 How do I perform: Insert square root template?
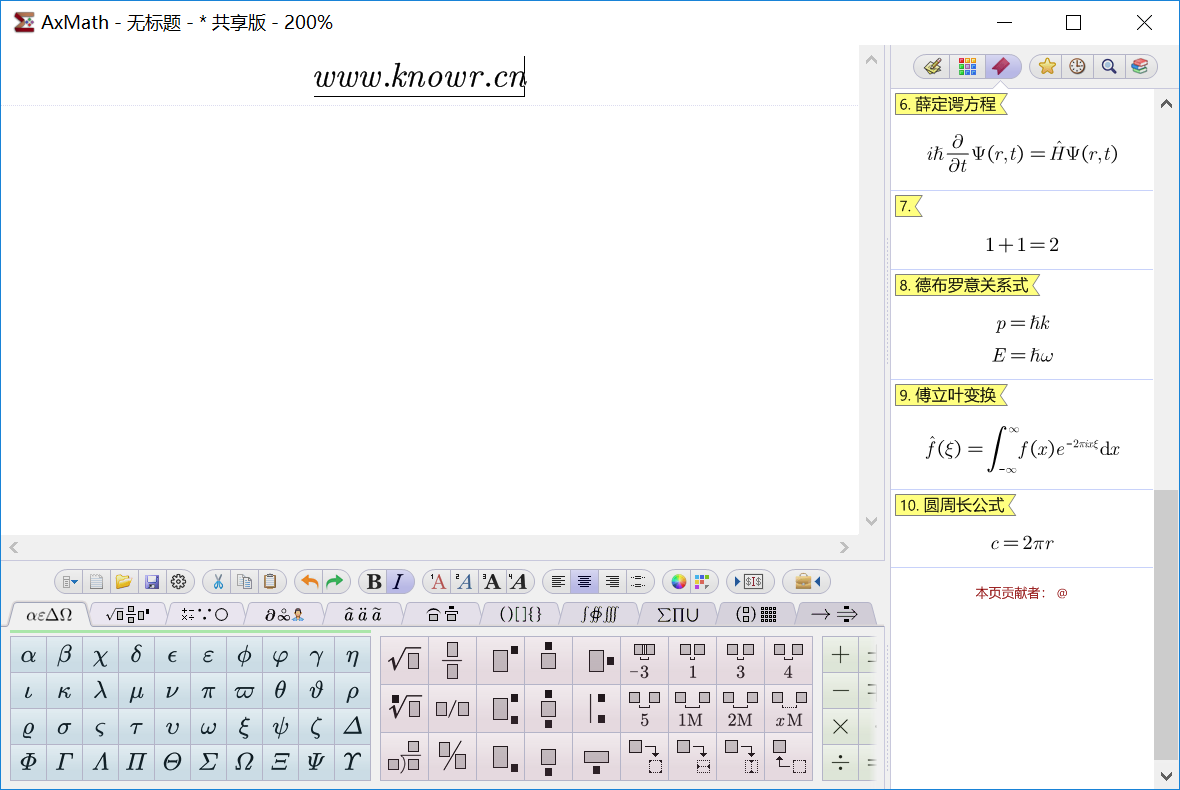pyautogui.click(x=404, y=660)
